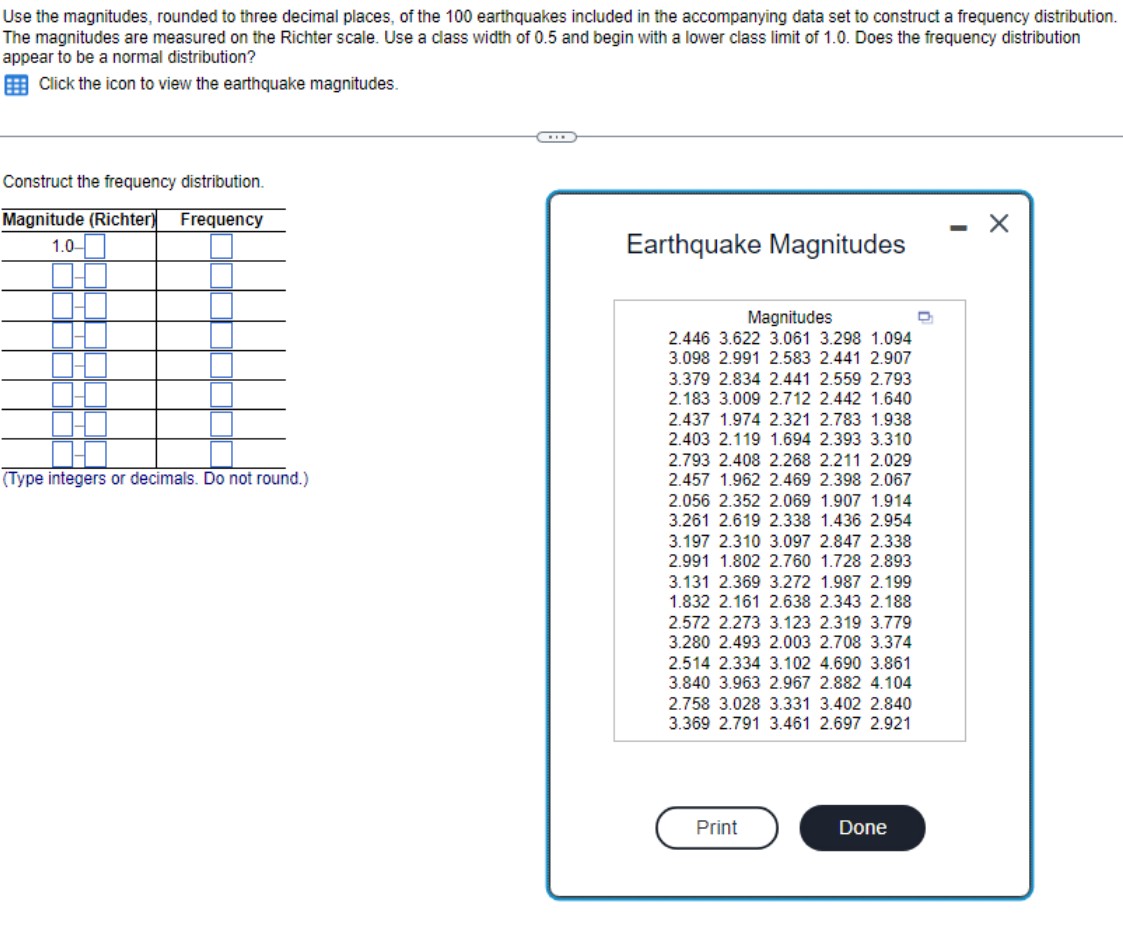Viewport: 1123px width, 925px height.
Task: Select the second row Frequency box
Action: point(222,275)
